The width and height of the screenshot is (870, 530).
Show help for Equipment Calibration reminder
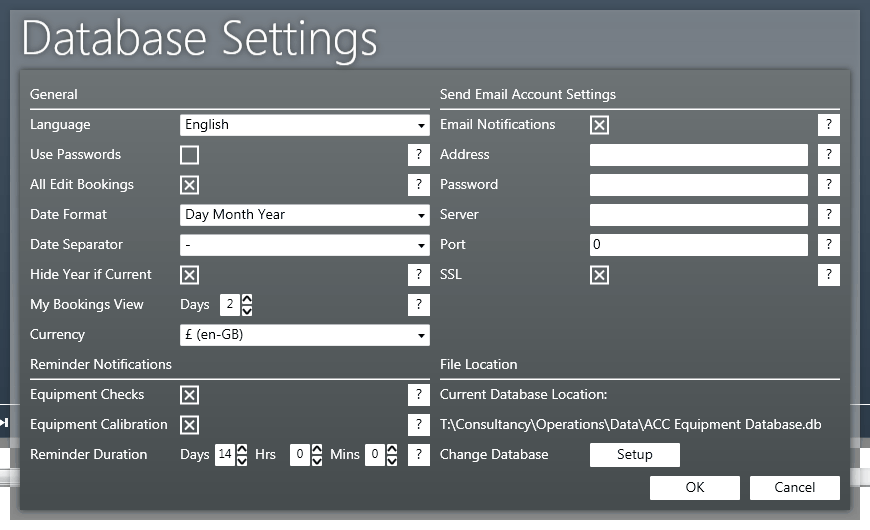click(x=419, y=425)
